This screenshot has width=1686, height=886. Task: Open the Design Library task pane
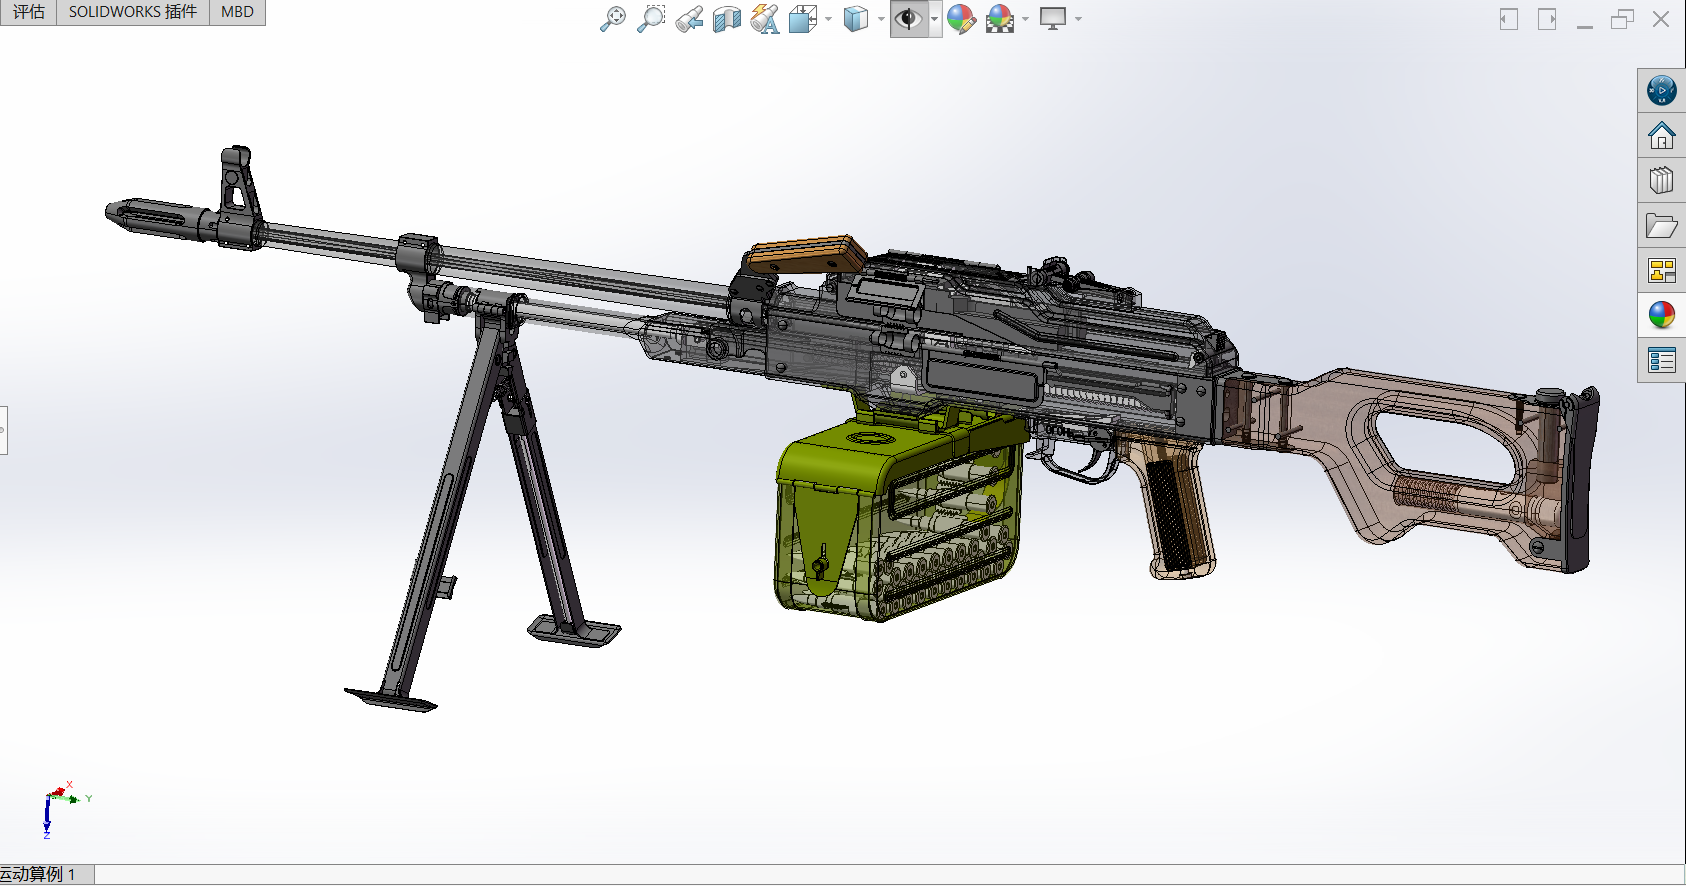pos(1662,181)
